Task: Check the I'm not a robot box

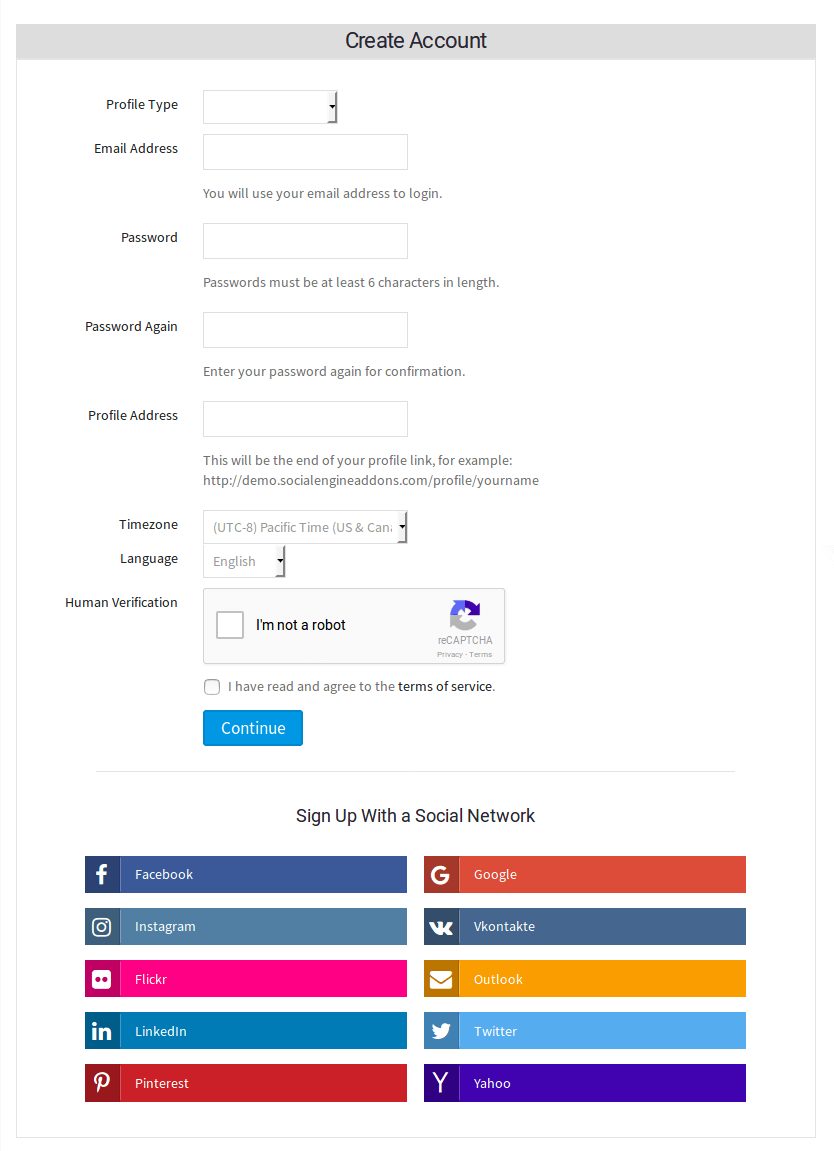Action: [230, 625]
